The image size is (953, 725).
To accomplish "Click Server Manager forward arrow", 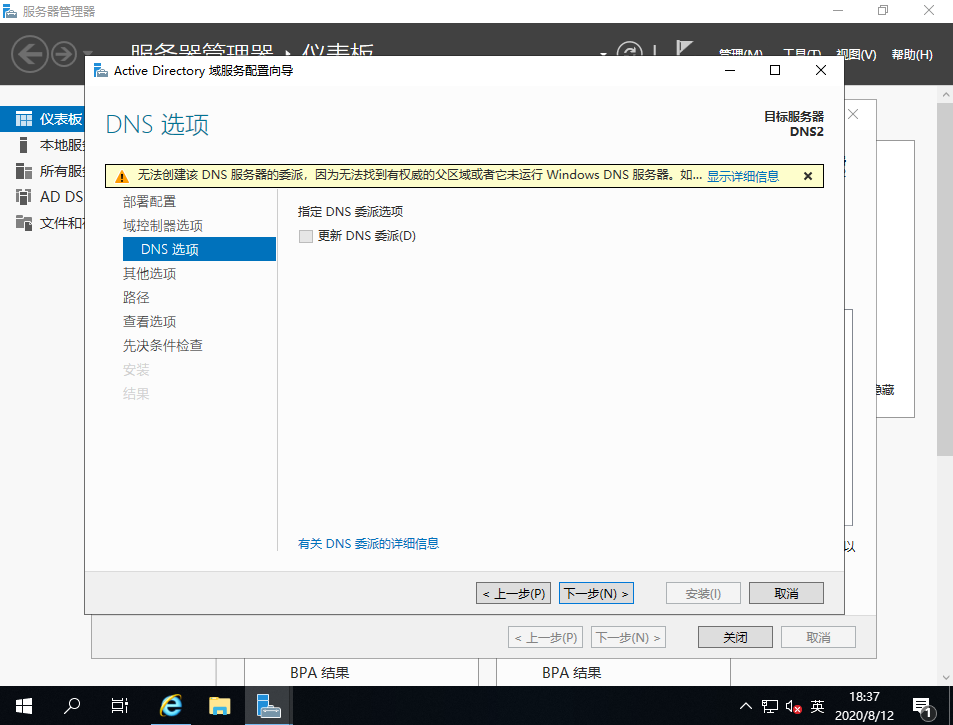I will [x=64, y=54].
